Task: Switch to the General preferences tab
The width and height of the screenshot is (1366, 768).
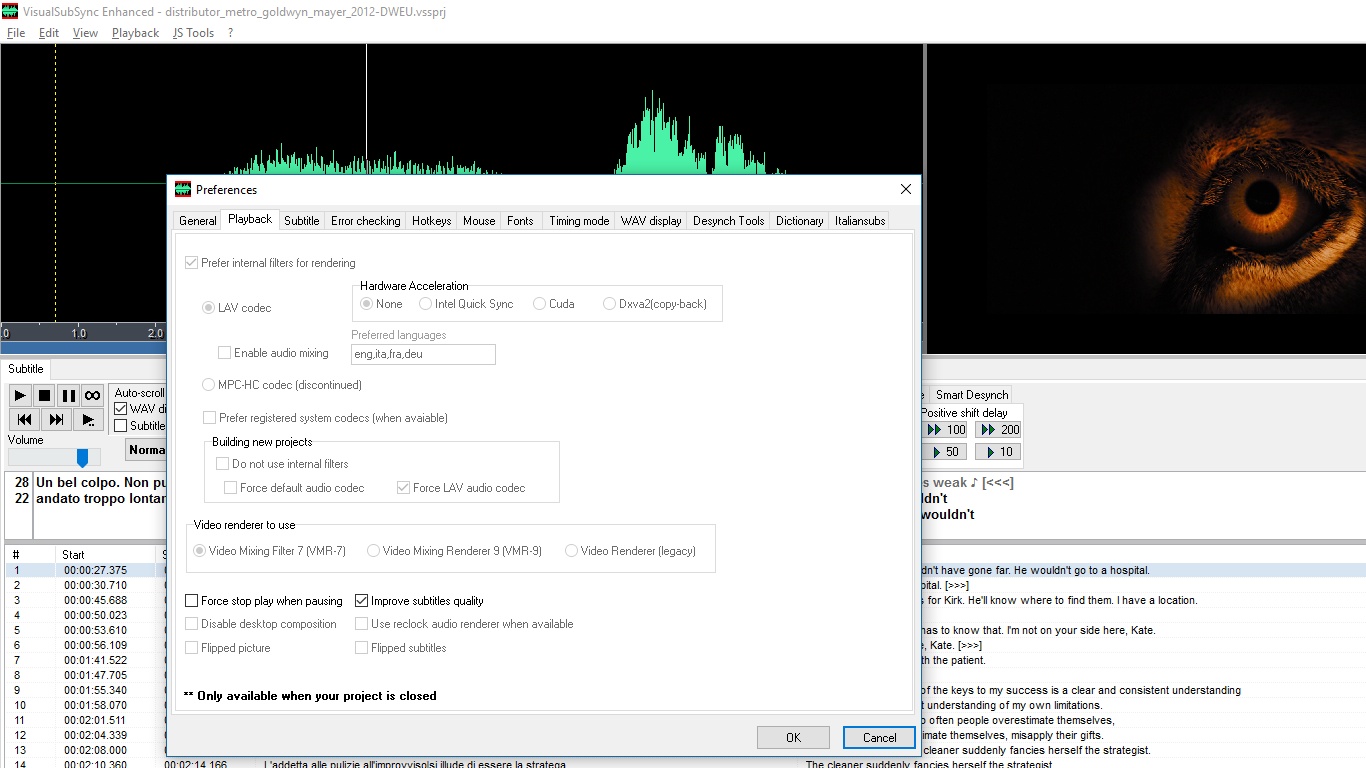Action: [x=198, y=221]
